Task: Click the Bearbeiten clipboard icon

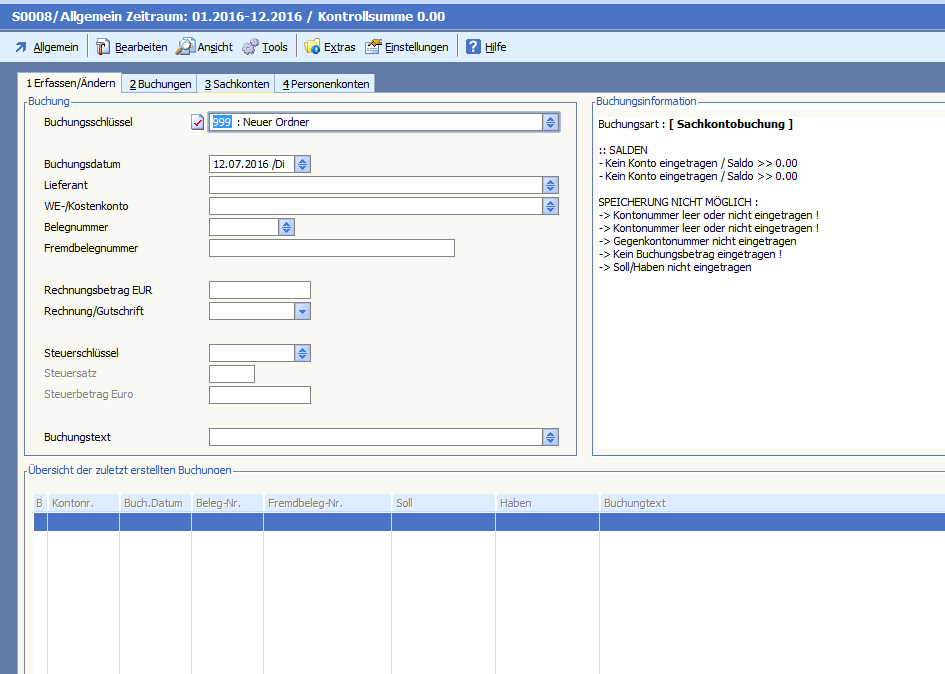Action: 103,47
